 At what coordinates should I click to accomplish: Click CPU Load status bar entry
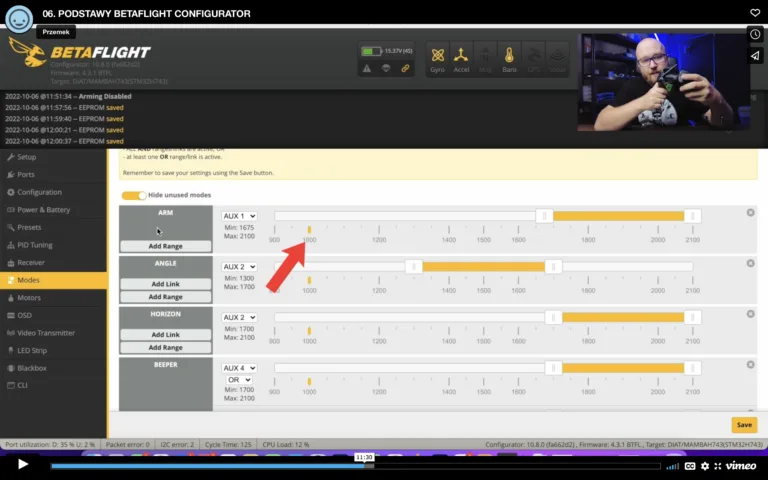pos(286,445)
